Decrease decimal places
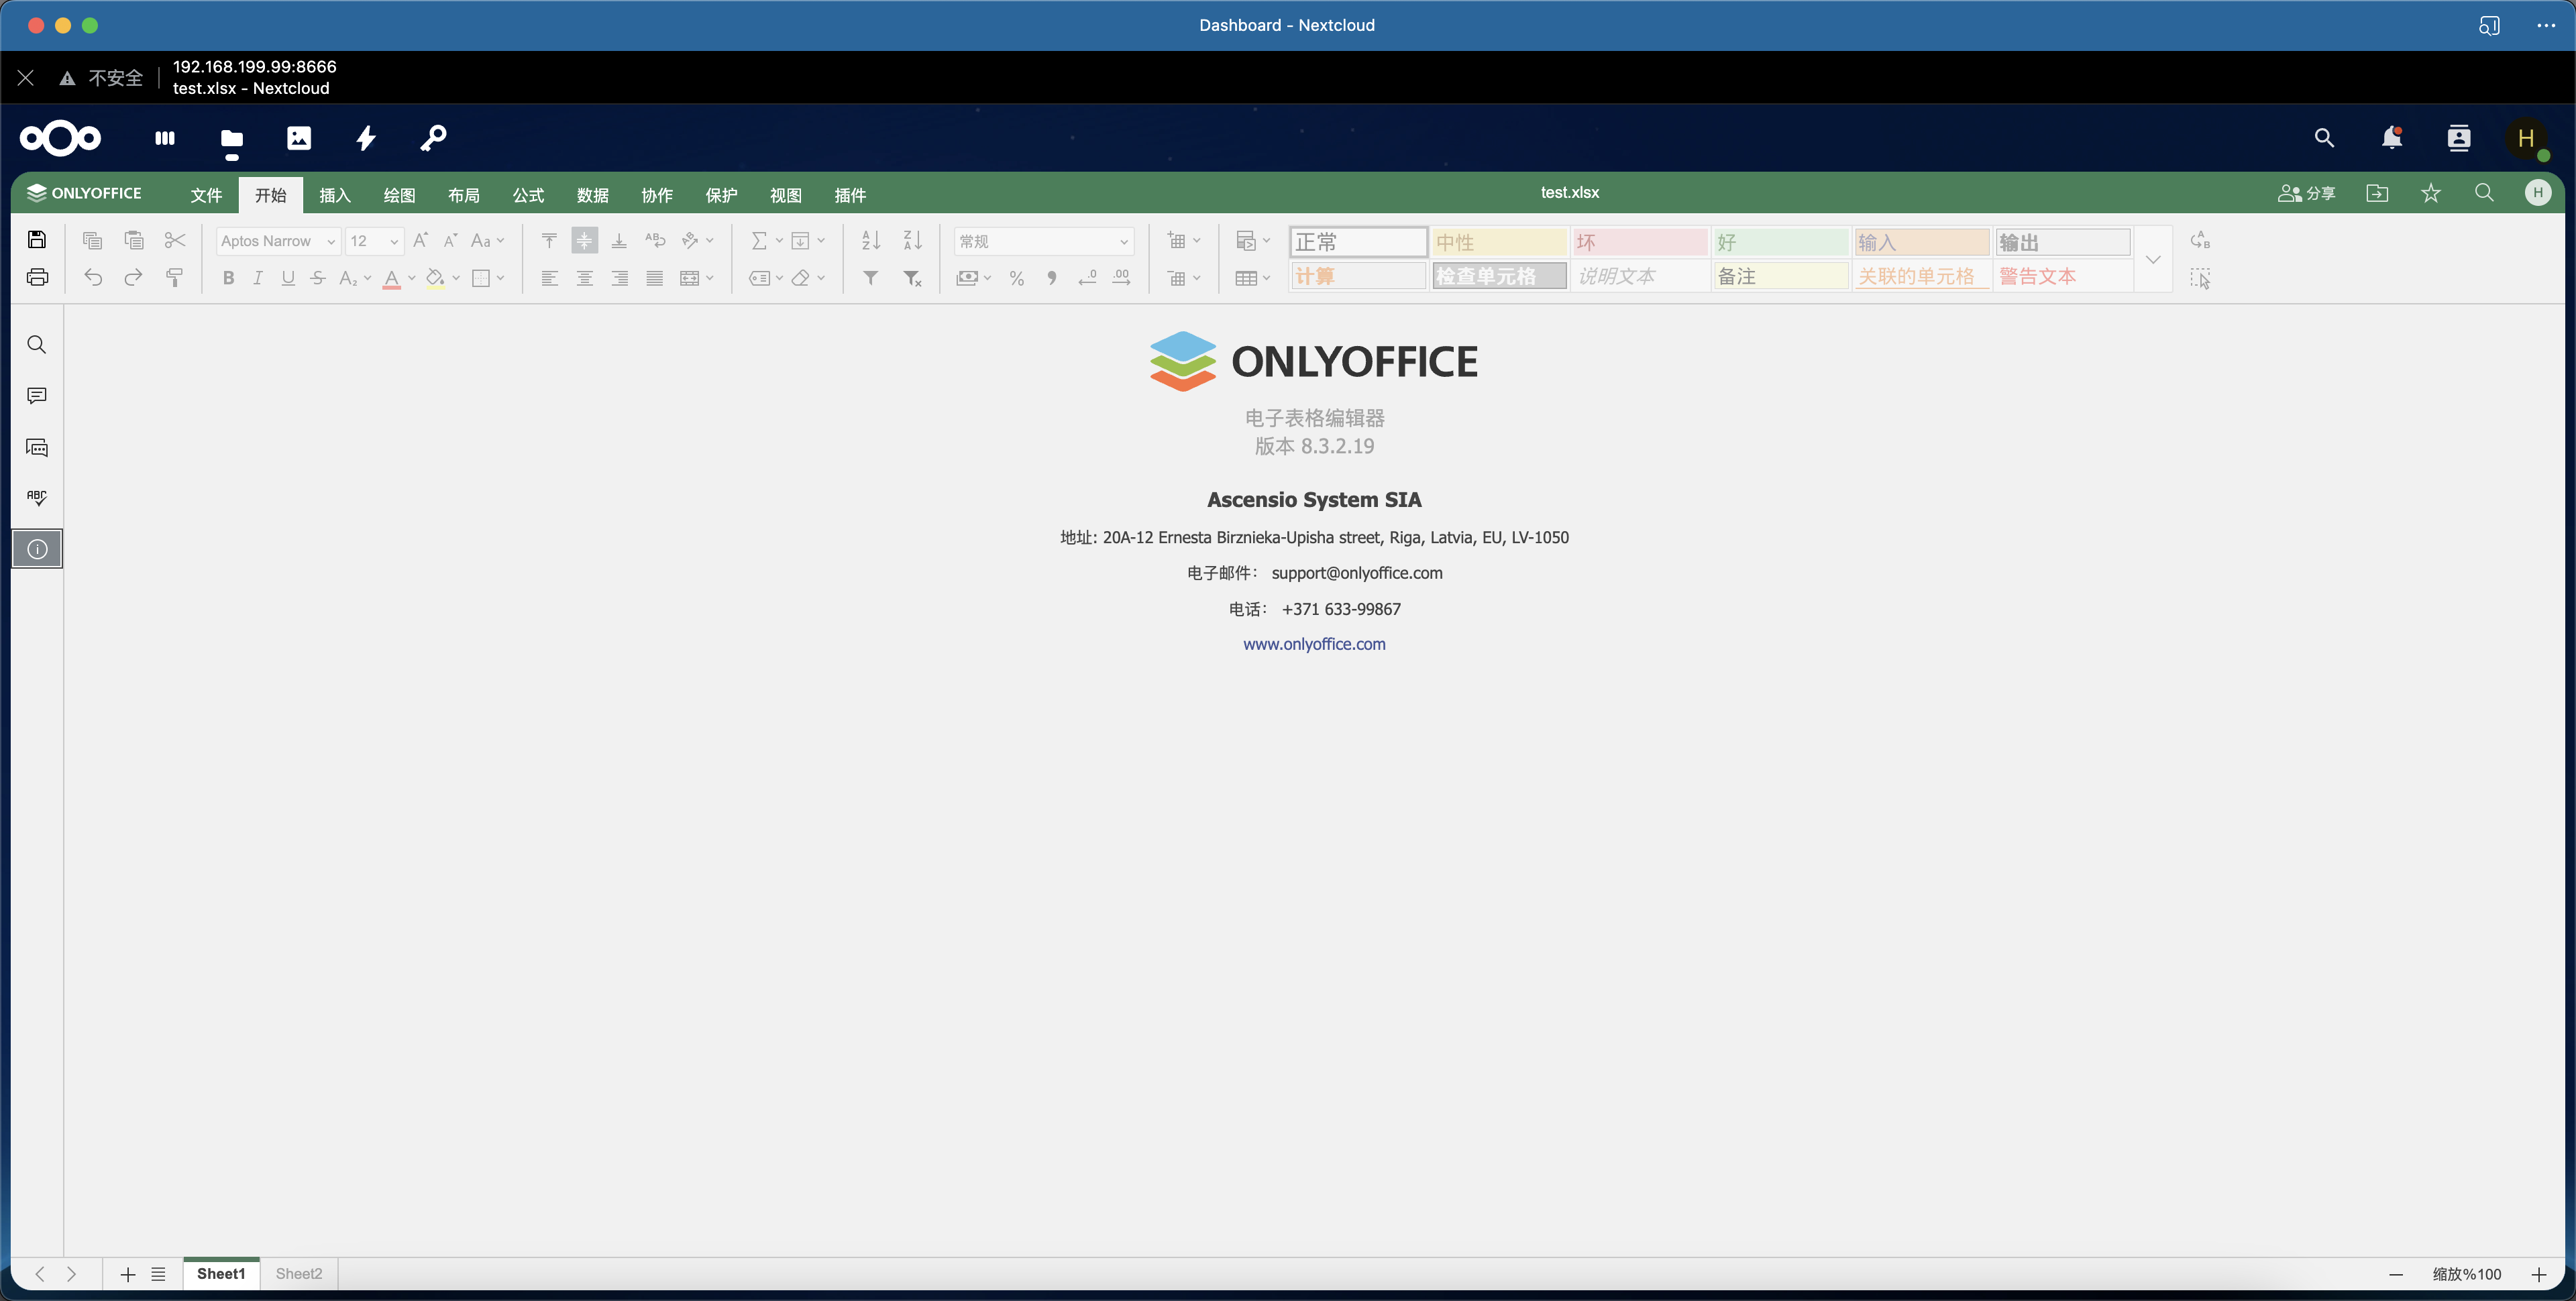Screen dimensions: 2576x1301 pos(1088,278)
